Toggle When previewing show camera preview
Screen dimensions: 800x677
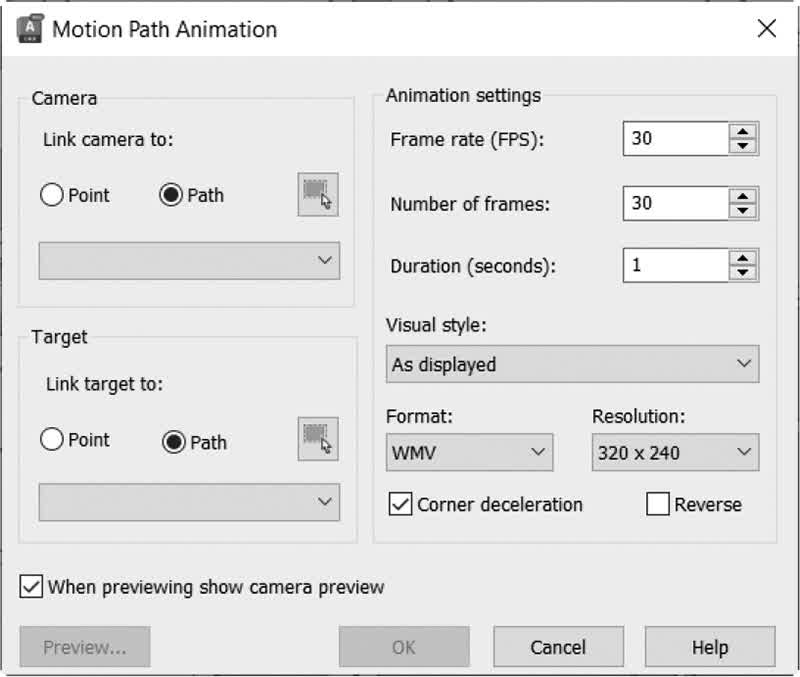[31, 587]
